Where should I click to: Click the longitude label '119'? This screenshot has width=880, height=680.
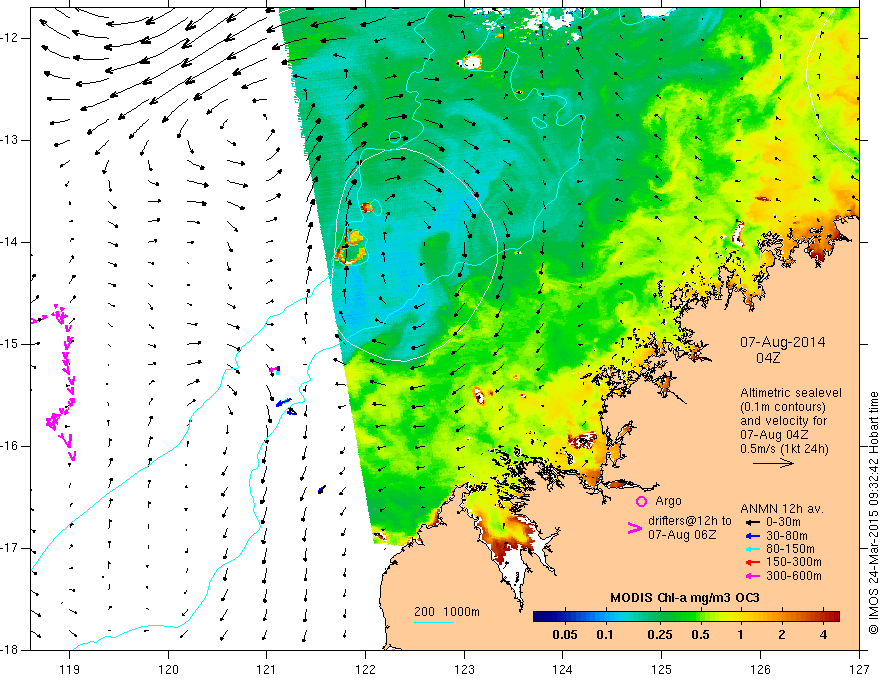pyautogui.click(x=70, y=669)
